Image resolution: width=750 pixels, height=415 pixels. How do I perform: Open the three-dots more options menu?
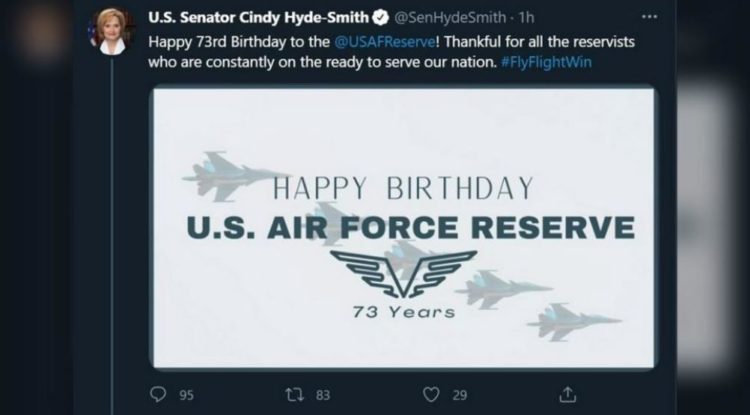(x=649, y=18)
